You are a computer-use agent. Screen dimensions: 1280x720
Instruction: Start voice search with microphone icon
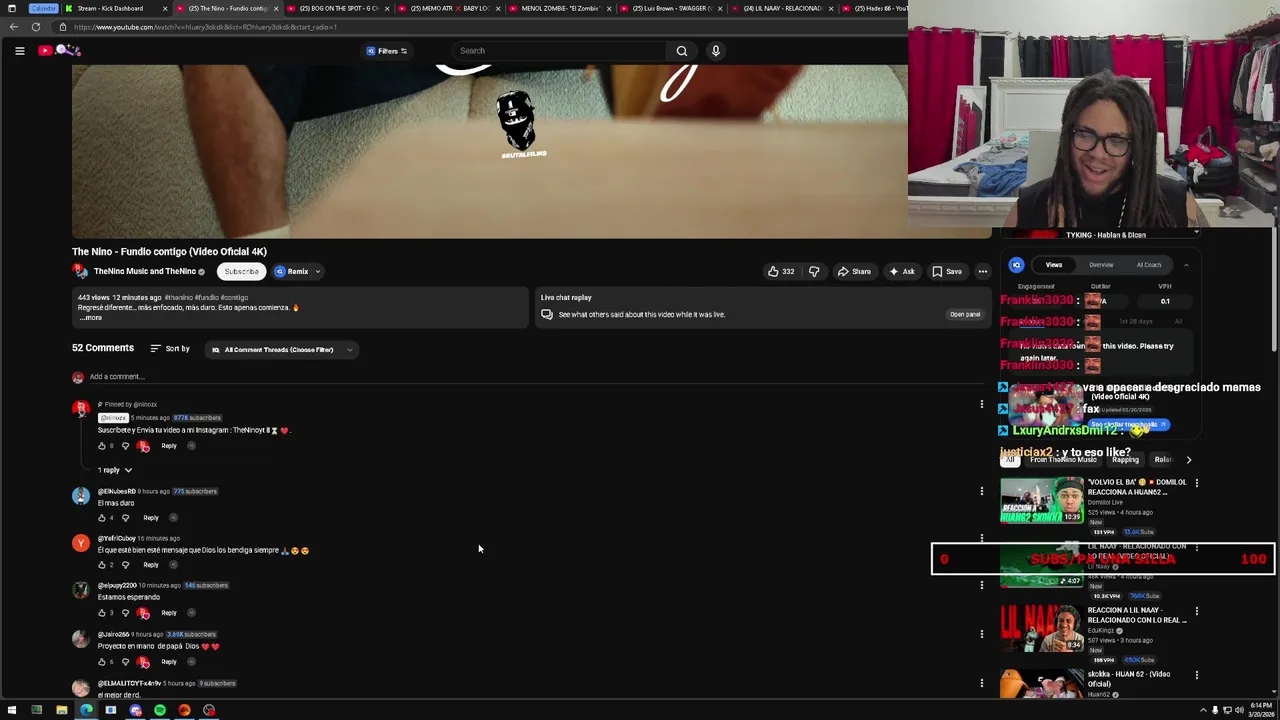click(x=715, y=51)
